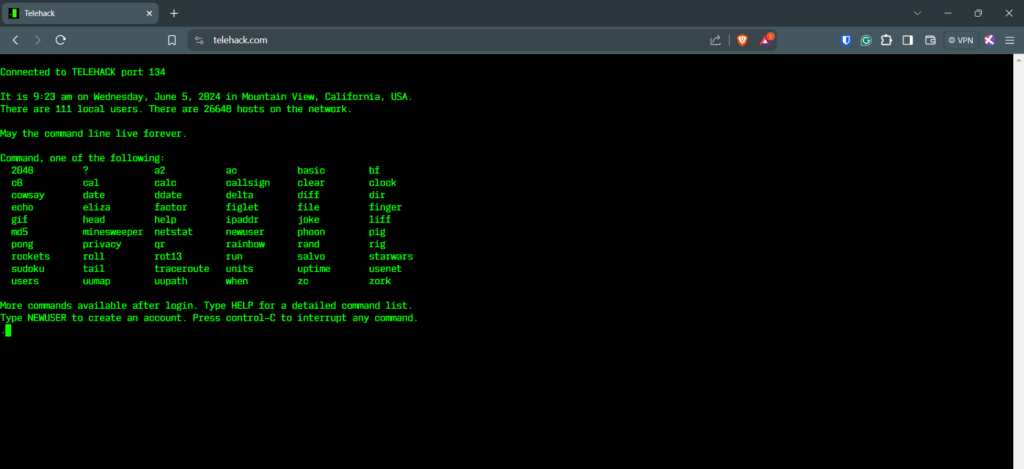The height and width of the screenshot is (469, 1024).
Task: Open Brave Rewards triangle icon
Action: pyautogui.click(x=765, y=40)
